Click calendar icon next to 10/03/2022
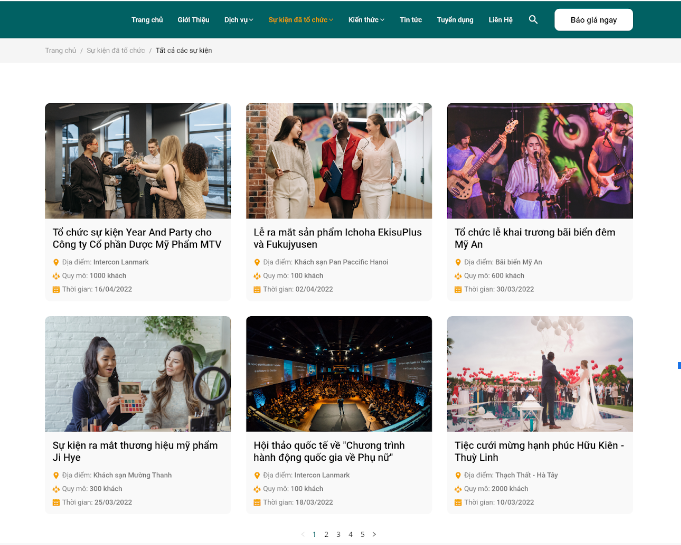The height and width of the screenshot is (545, 681). click(458, 502)
